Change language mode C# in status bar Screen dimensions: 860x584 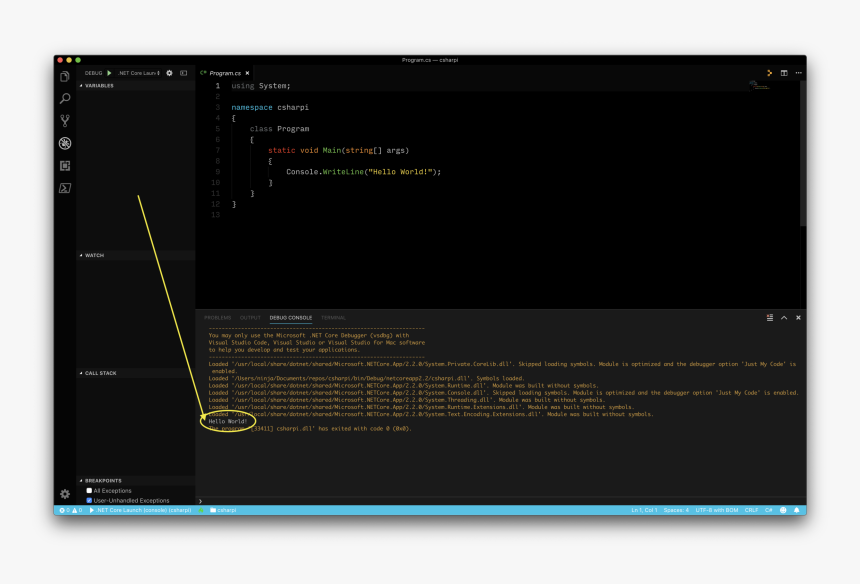[x=769, y=510]
